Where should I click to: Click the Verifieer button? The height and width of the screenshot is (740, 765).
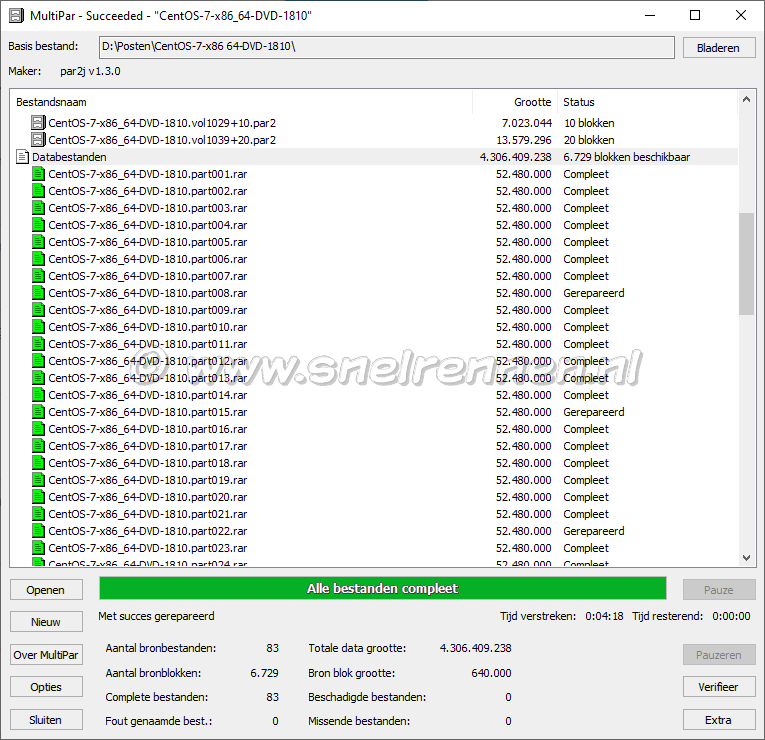pyautogui.click(x=719, y=687)
